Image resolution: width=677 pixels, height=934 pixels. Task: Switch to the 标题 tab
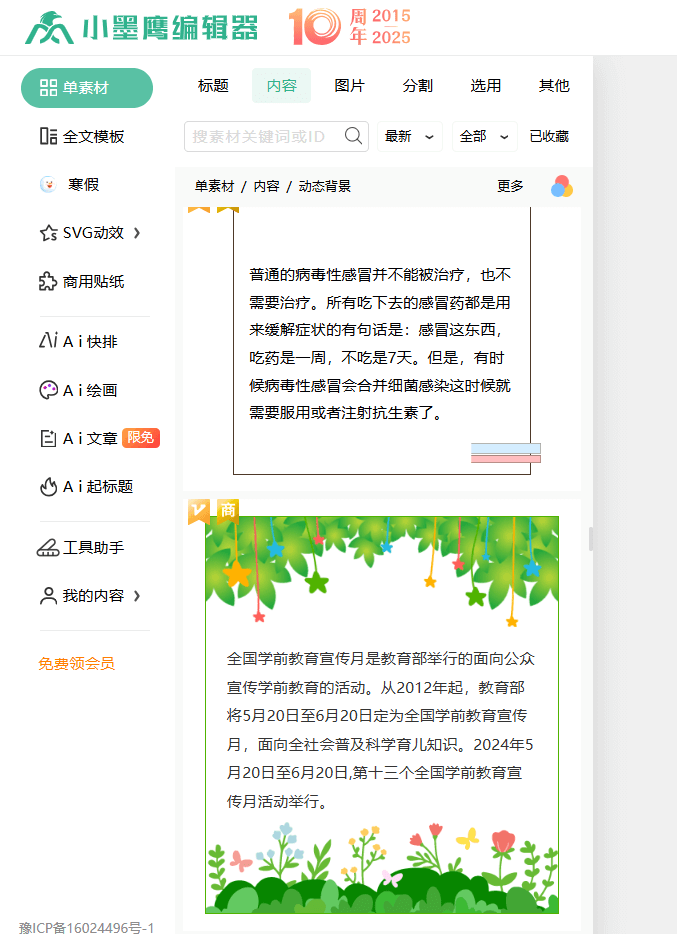213,86
